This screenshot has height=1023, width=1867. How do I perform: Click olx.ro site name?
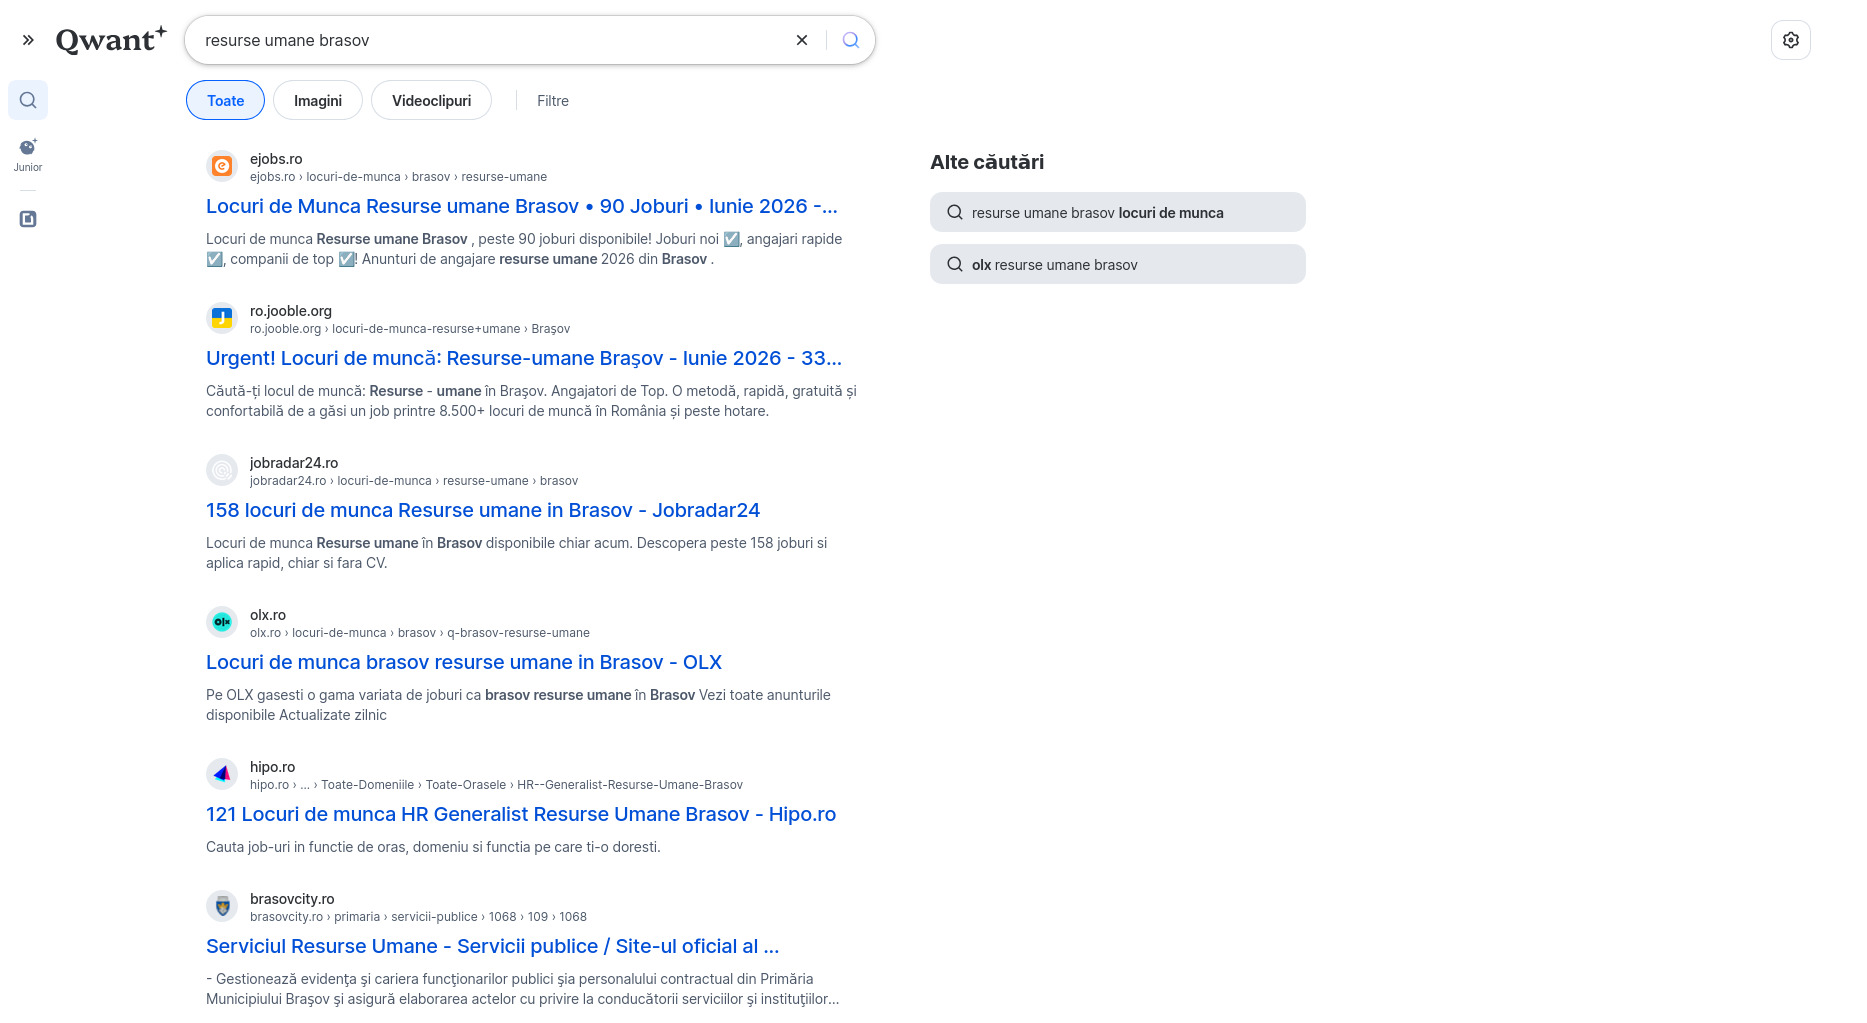268,615
